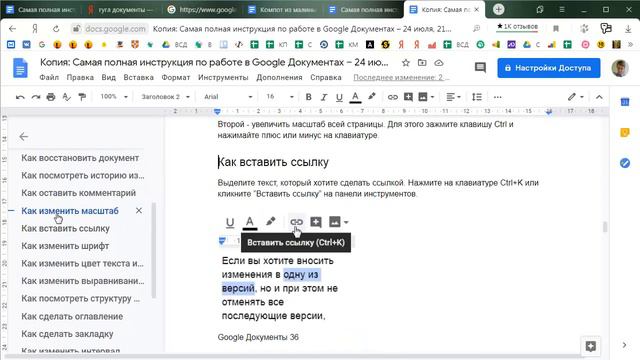Place cursor in heading Как вставить ссылку
This screenshot has width=640, height=360.
coord(273,162)
